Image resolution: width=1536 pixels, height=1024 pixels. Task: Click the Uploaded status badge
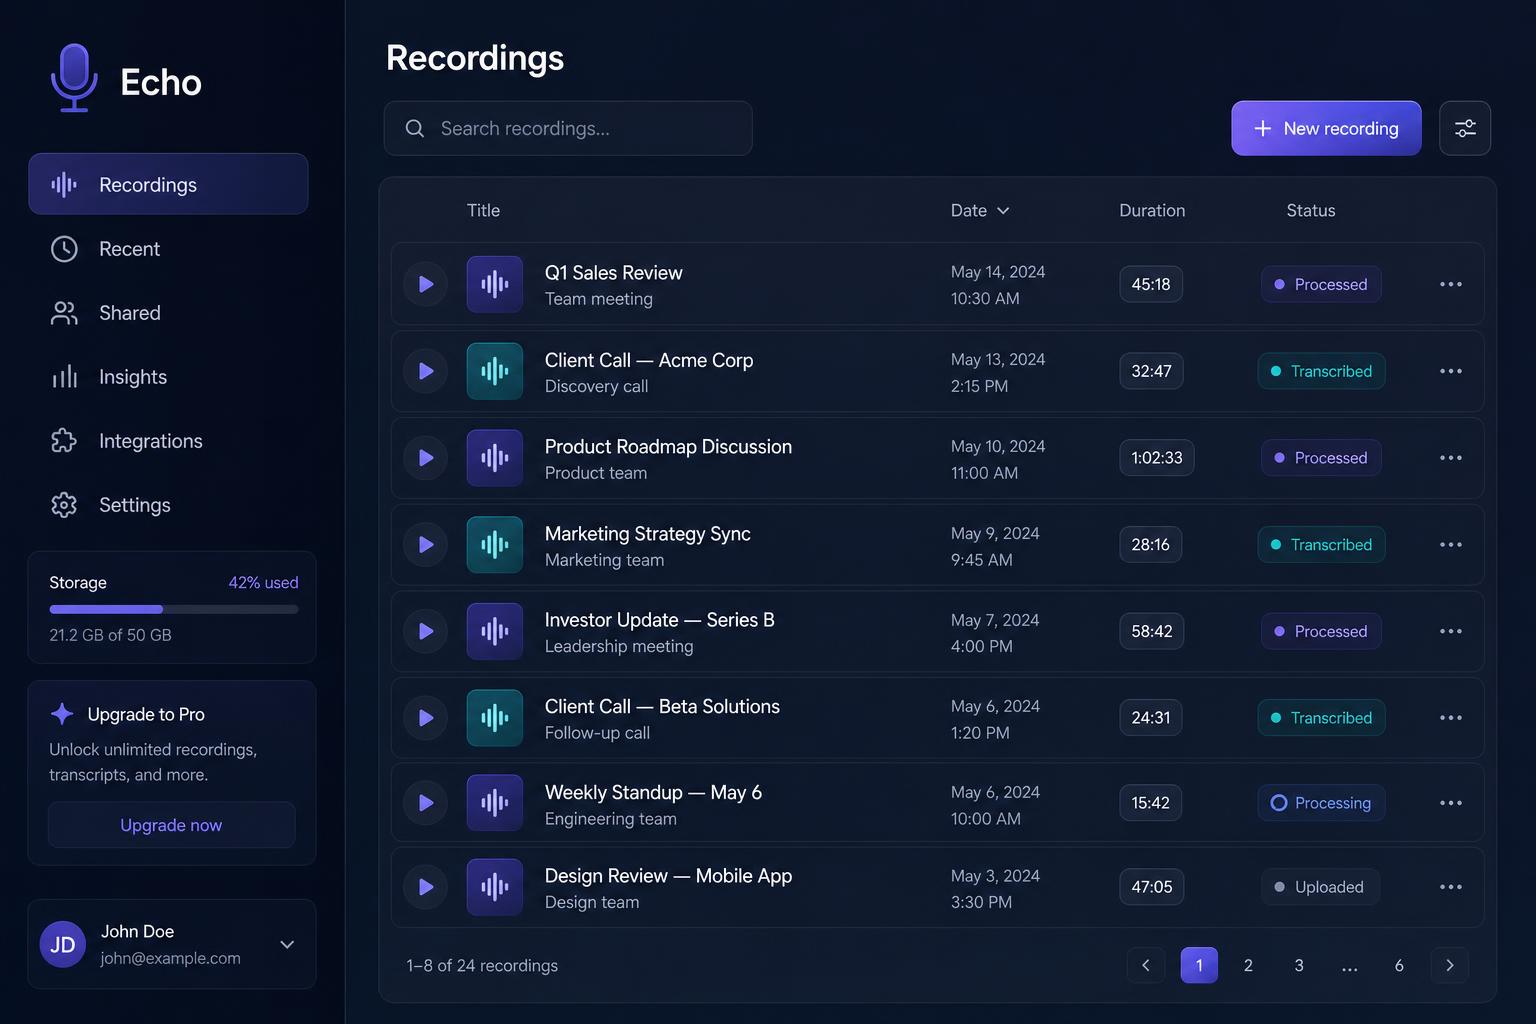point(1320,887)
